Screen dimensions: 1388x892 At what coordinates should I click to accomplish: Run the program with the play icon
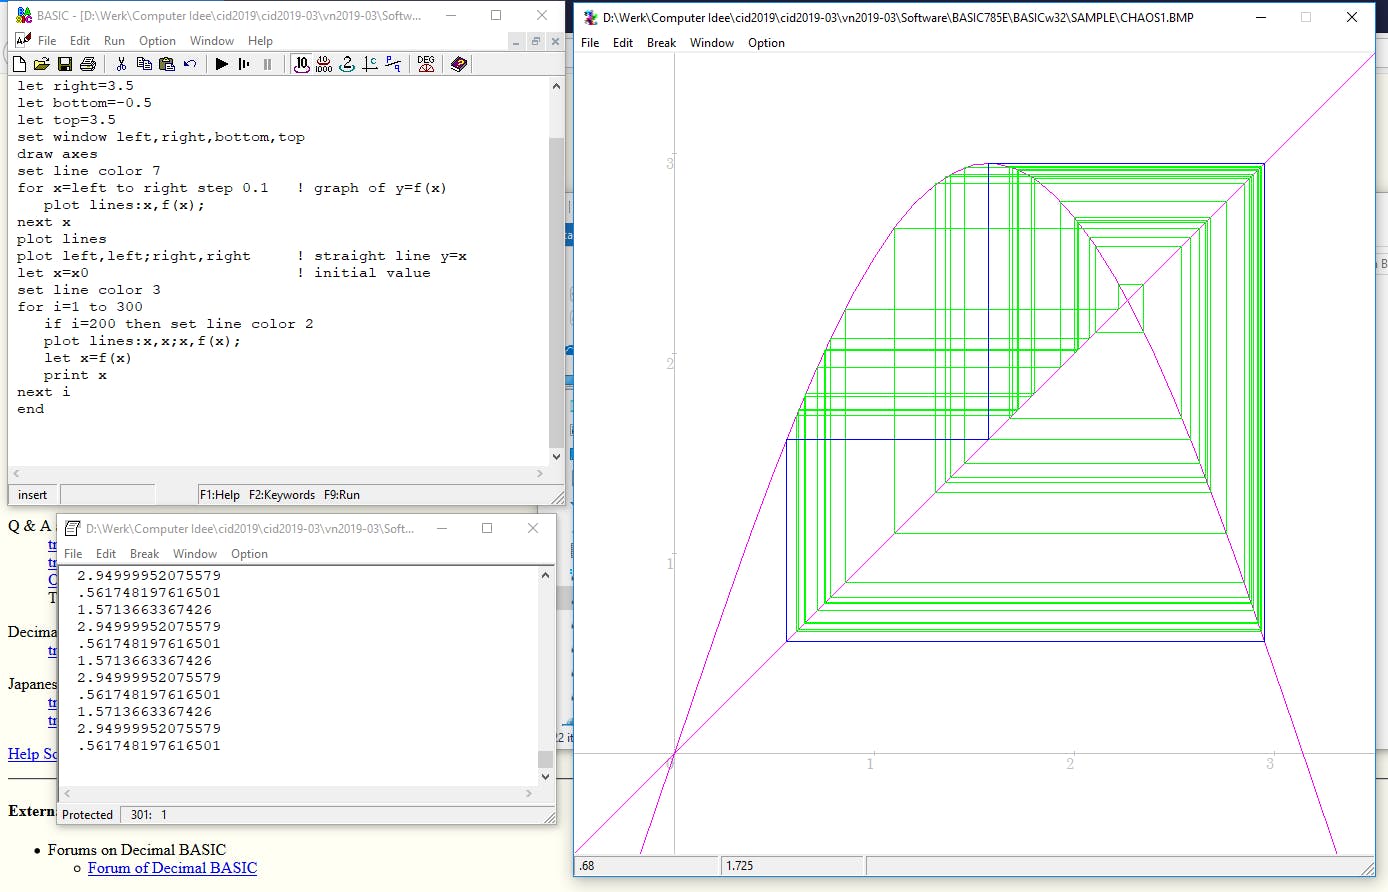(x=222, y=64)
